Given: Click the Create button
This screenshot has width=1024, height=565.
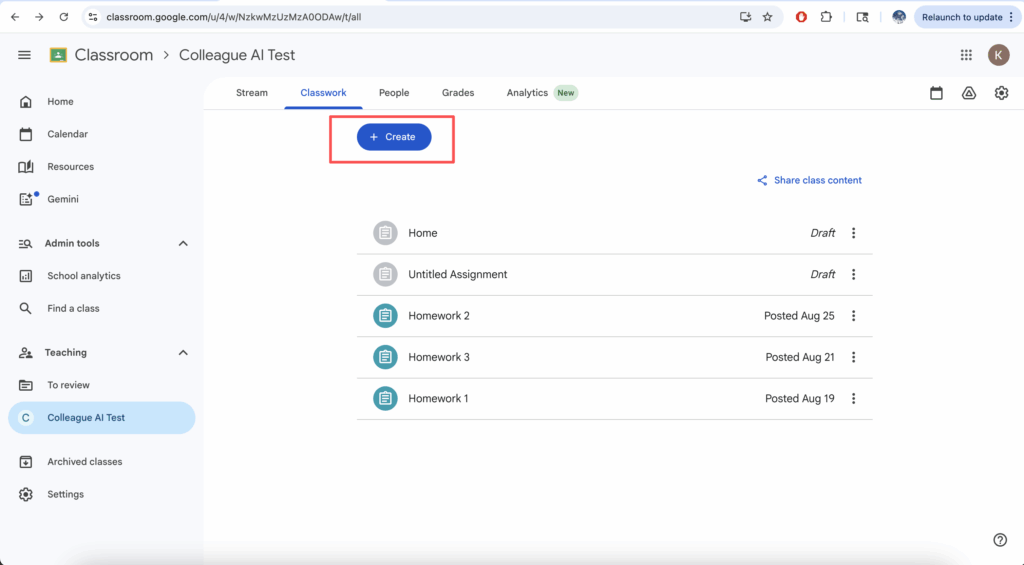Looking at the screenshot, I should coord(394,137).
